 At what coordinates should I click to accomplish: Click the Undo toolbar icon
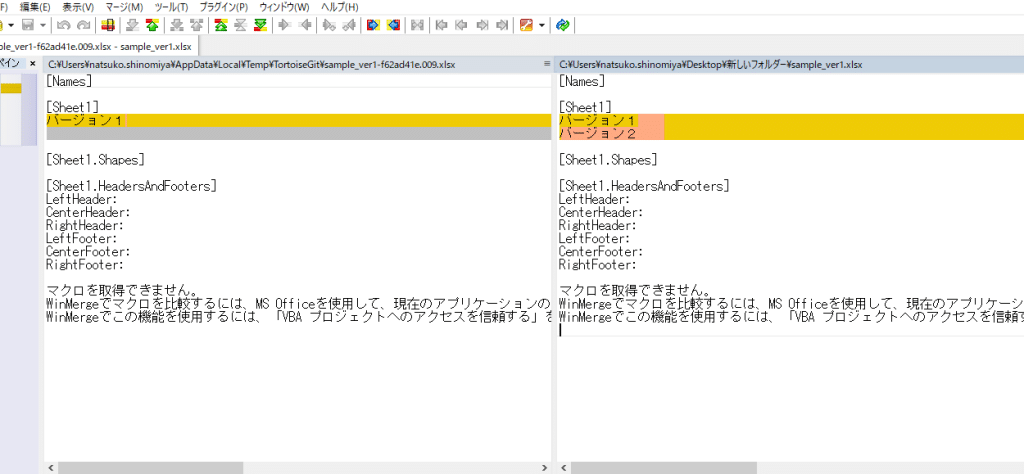63,25
